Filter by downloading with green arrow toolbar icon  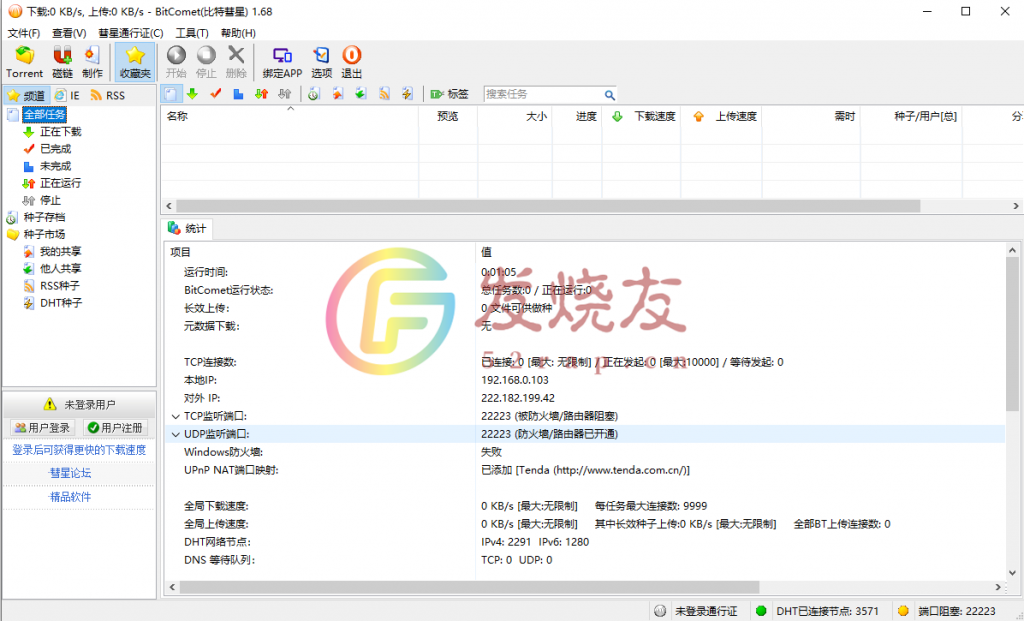click(x=192, y=94)
